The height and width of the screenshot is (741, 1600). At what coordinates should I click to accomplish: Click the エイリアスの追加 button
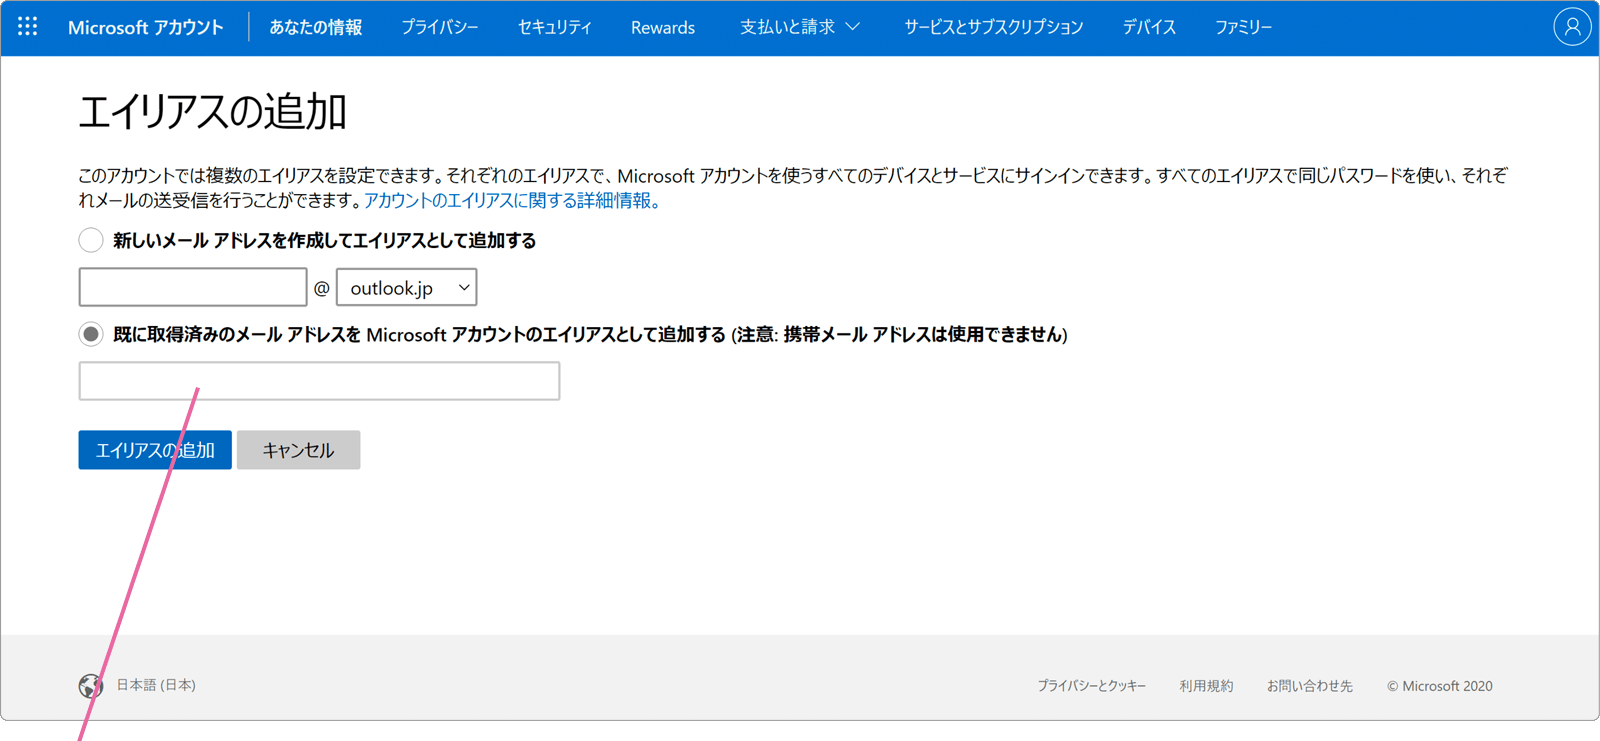[155, 450]
